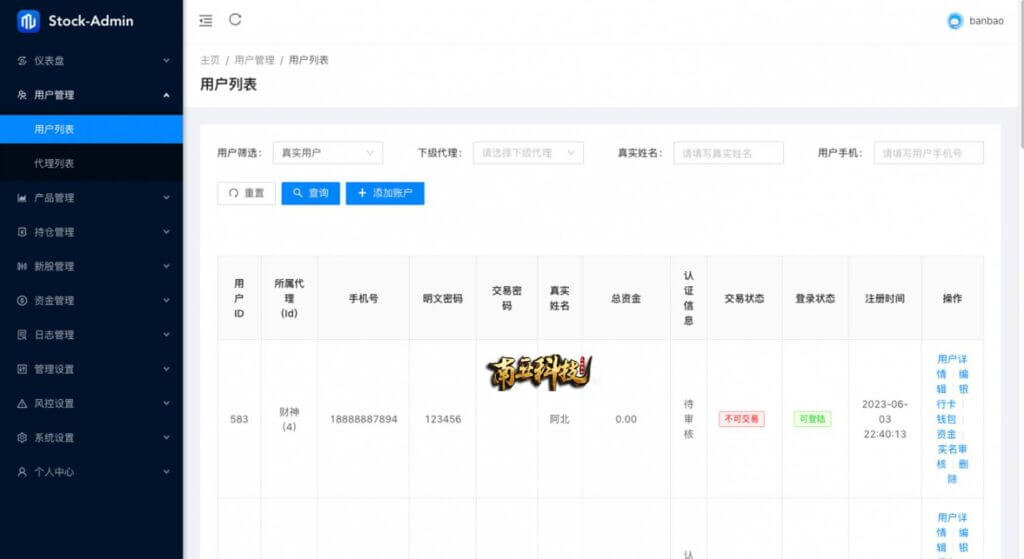Viewport: 1024px width, 559px height.
Task: Click the 添加账户 add account button
Action: pyautogui.click(x=385, y=193)
